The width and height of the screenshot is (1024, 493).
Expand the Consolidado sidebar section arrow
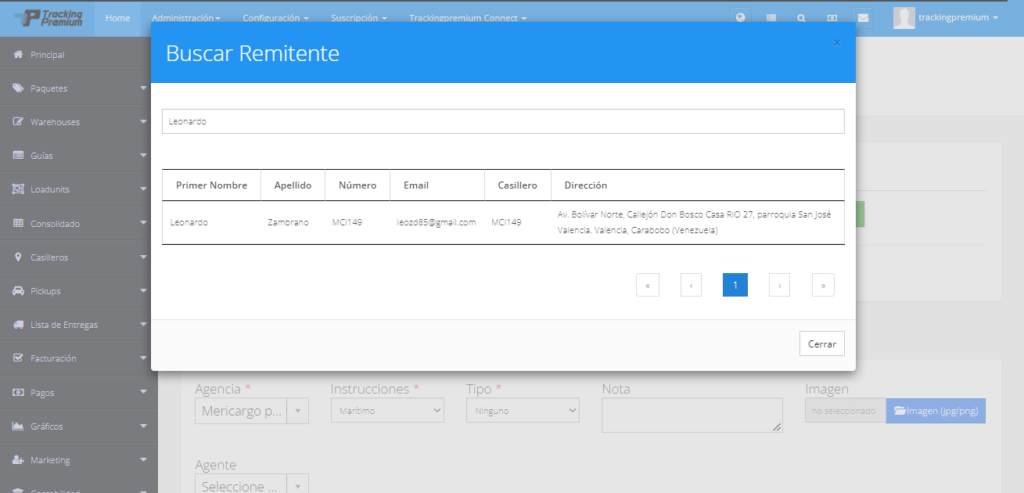click(144, 223)
